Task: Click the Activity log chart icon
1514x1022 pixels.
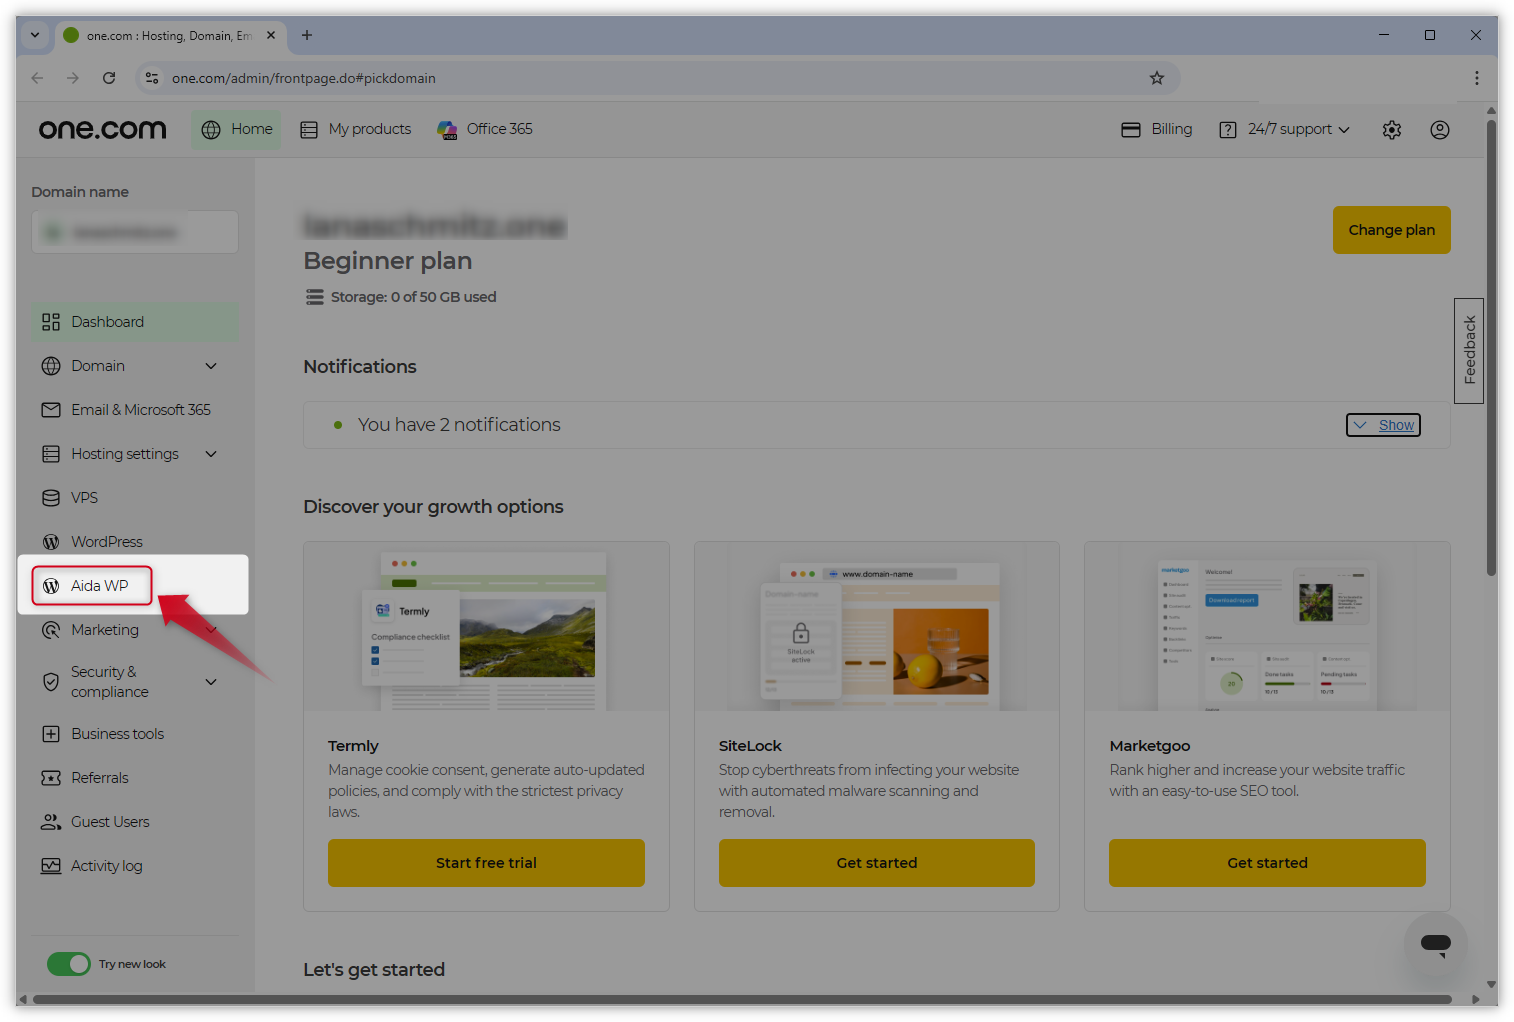Action: click(51, 866)
